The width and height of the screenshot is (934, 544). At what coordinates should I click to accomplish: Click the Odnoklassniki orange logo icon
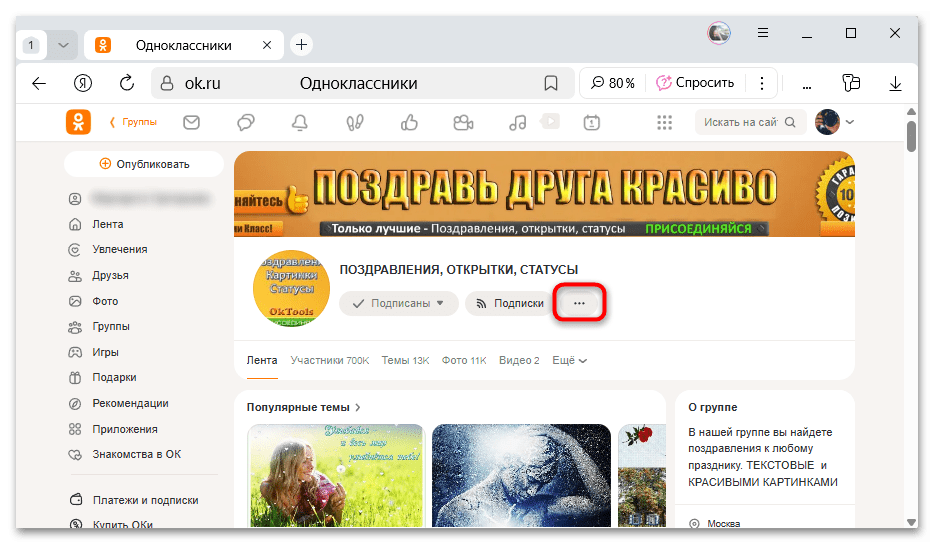(x=78, y=122)
